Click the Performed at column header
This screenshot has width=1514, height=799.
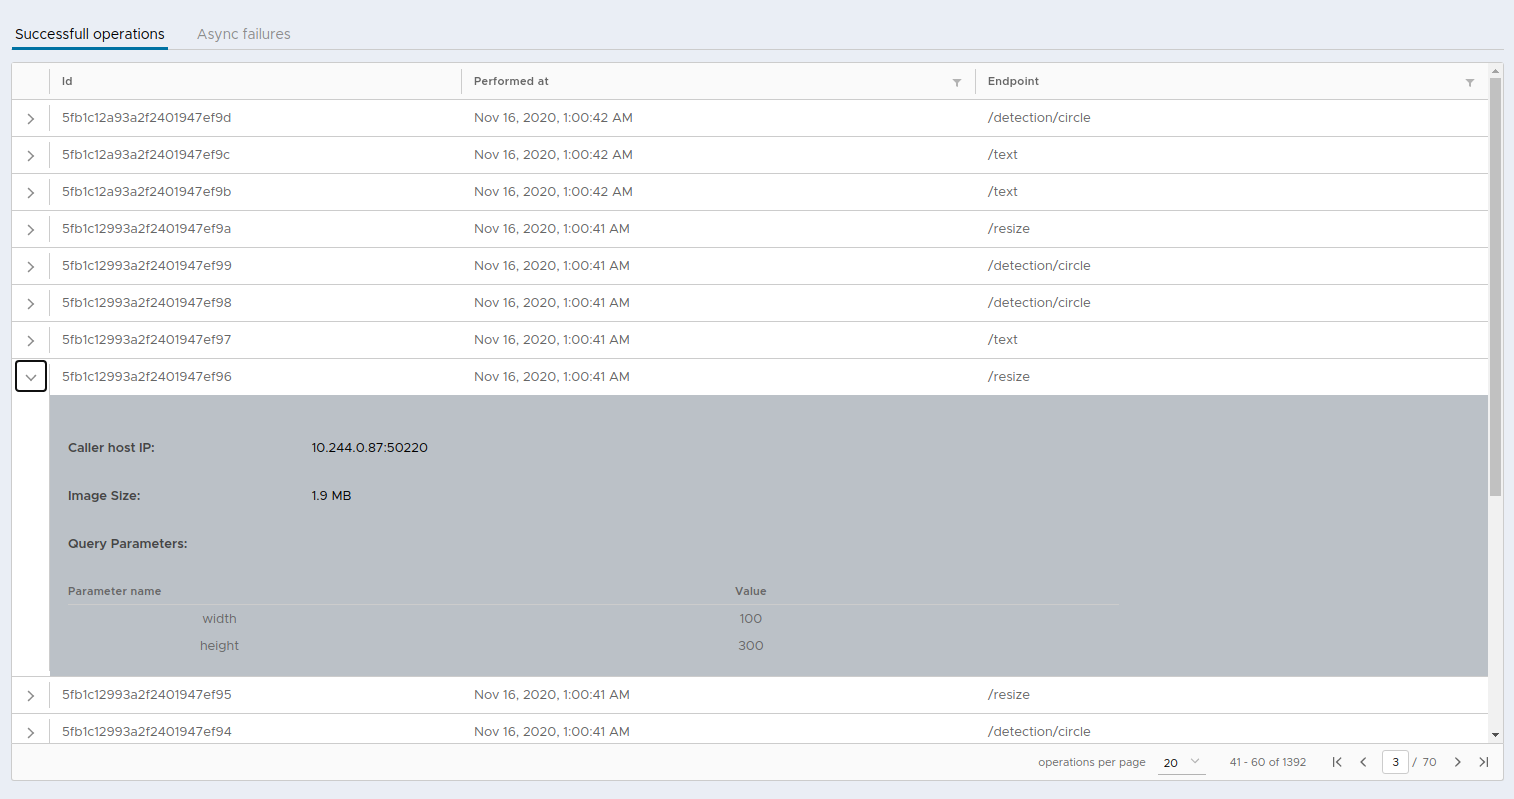click(511, 82)
